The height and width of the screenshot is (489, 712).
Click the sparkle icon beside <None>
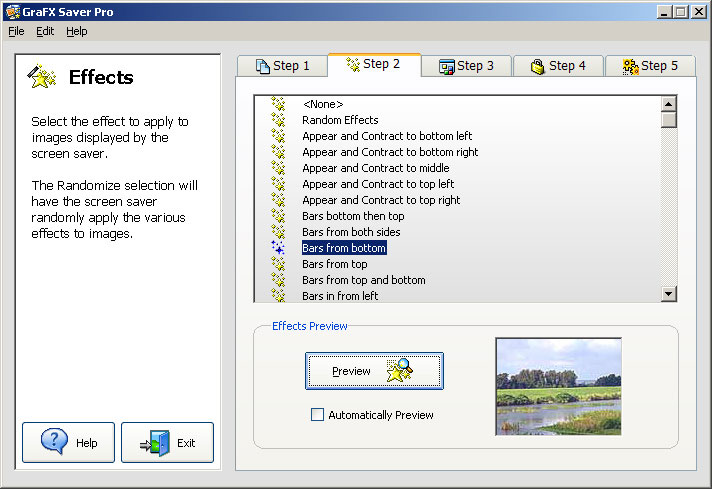coord(278,104)
